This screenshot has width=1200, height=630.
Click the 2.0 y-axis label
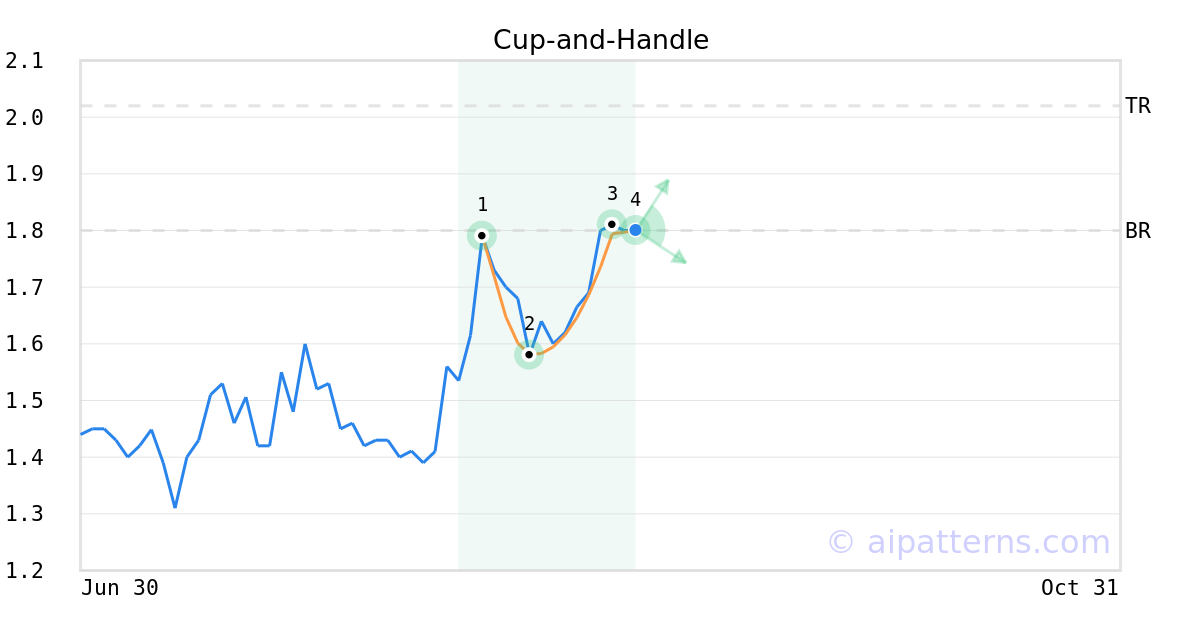tap(25, 118)
